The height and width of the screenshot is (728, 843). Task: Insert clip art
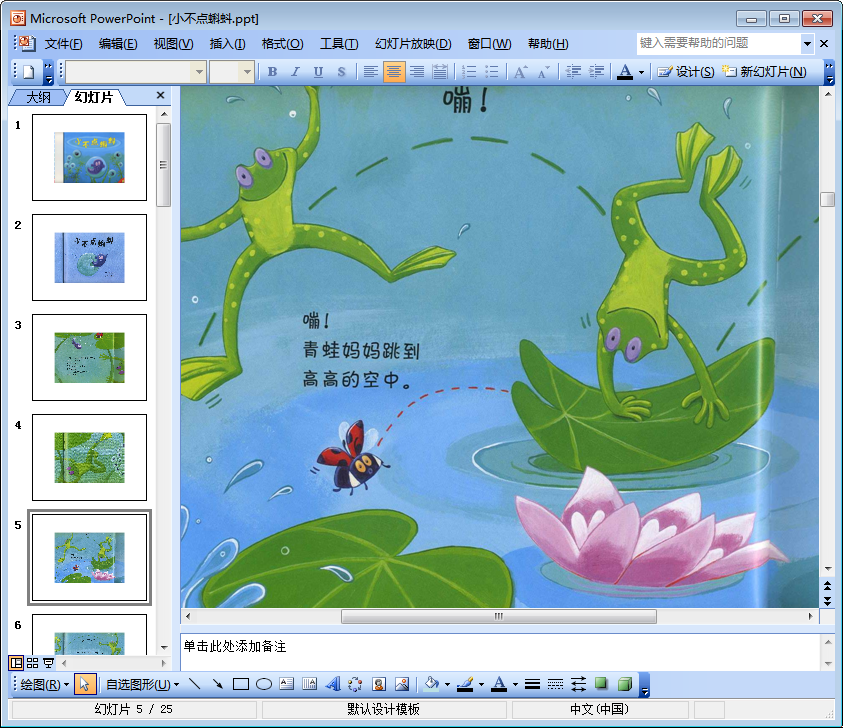pyautogui.click(x=378, y=684)
